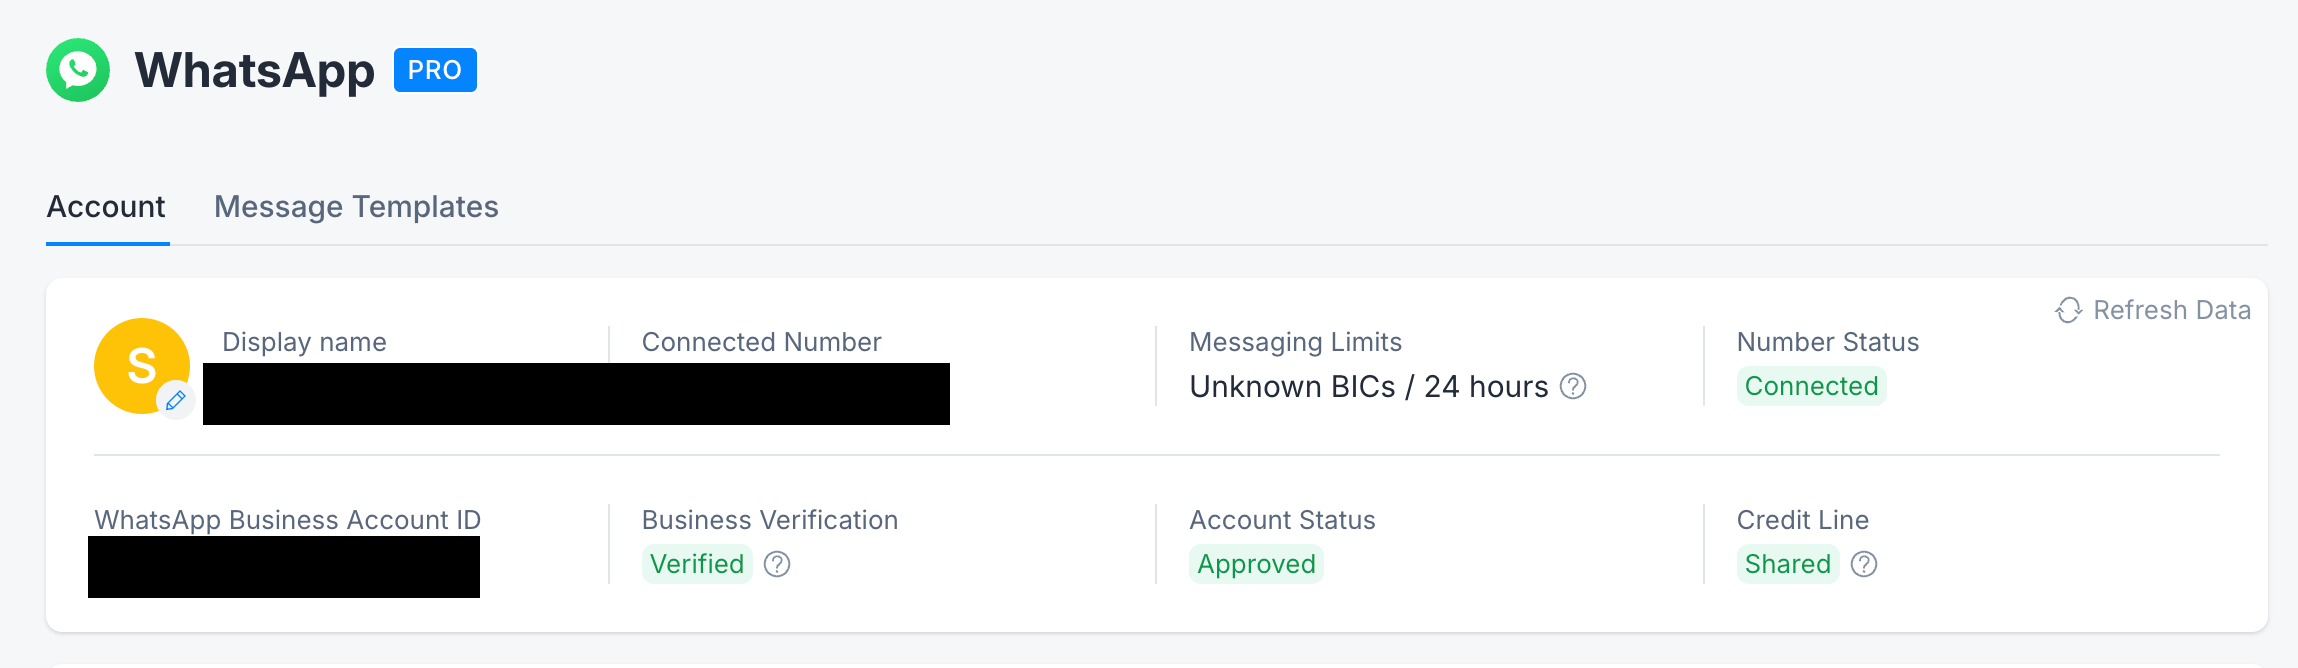Click the Refresh Data button
Screen dimensions: 2298x668
tap(2153, 310)
